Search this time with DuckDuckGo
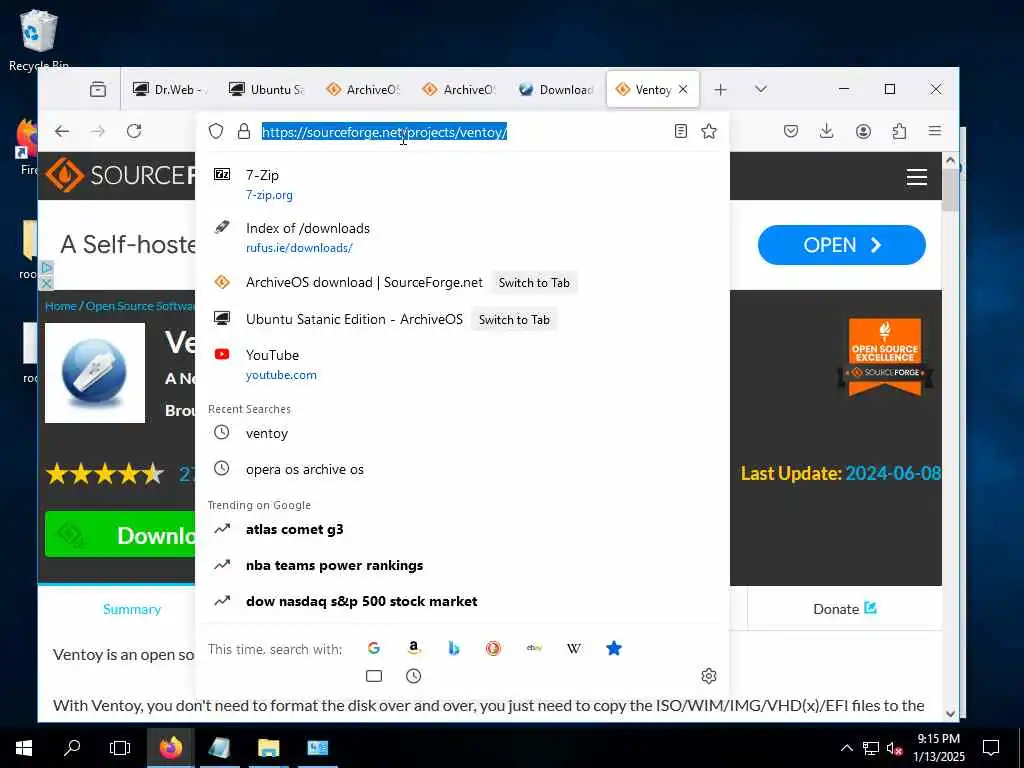Viewport: 1024px width, 768px height. [x=493, y=648]
